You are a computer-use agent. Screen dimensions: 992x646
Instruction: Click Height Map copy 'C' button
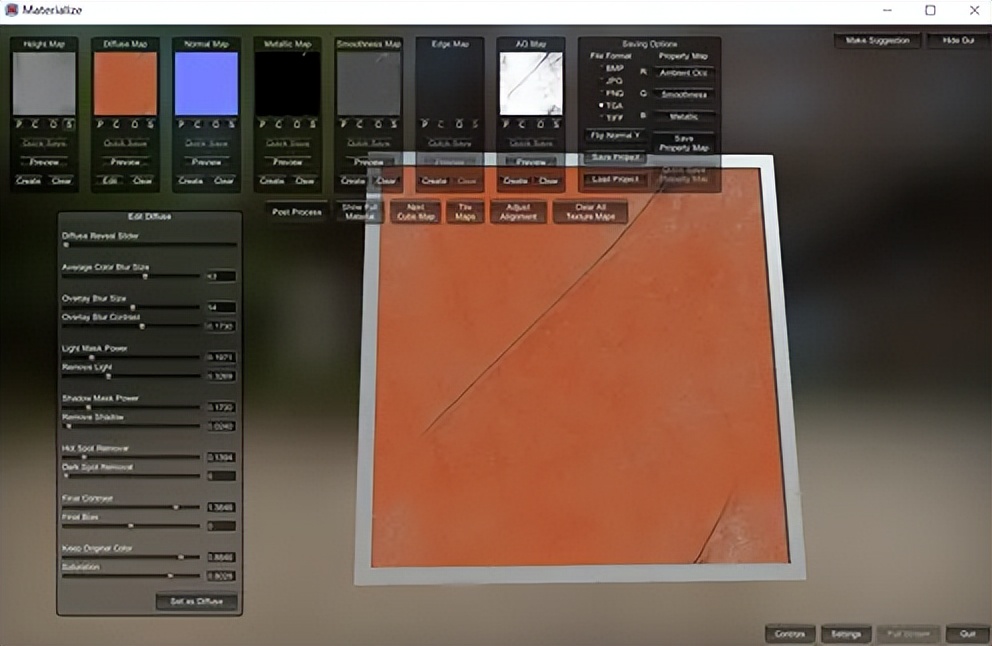click(x=35, y=125)
